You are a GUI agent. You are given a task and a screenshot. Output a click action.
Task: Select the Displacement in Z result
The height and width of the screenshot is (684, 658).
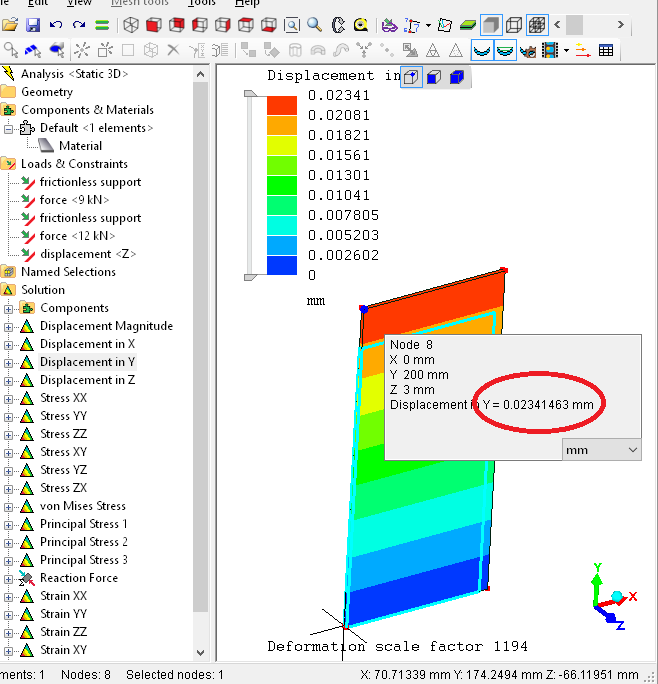[87, 380]
